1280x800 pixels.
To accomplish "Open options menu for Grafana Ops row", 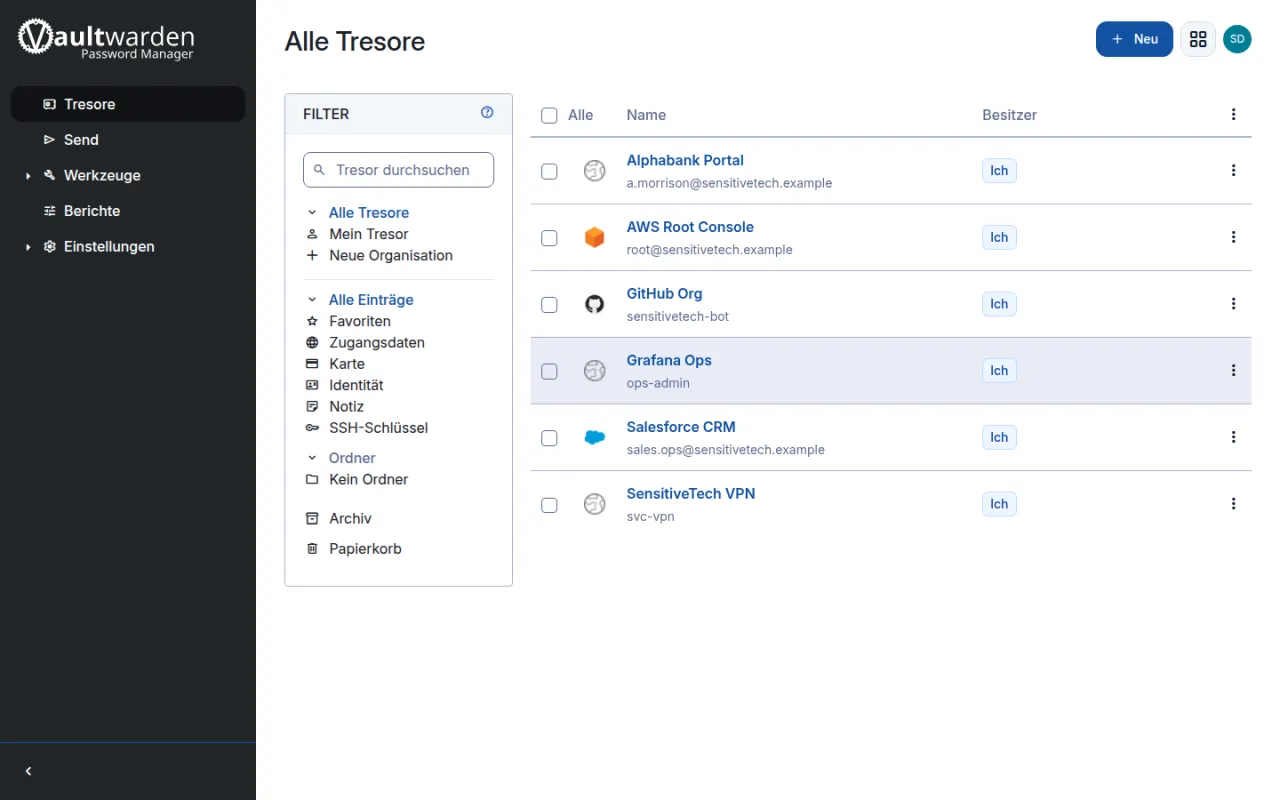I will pos(1233,371).
